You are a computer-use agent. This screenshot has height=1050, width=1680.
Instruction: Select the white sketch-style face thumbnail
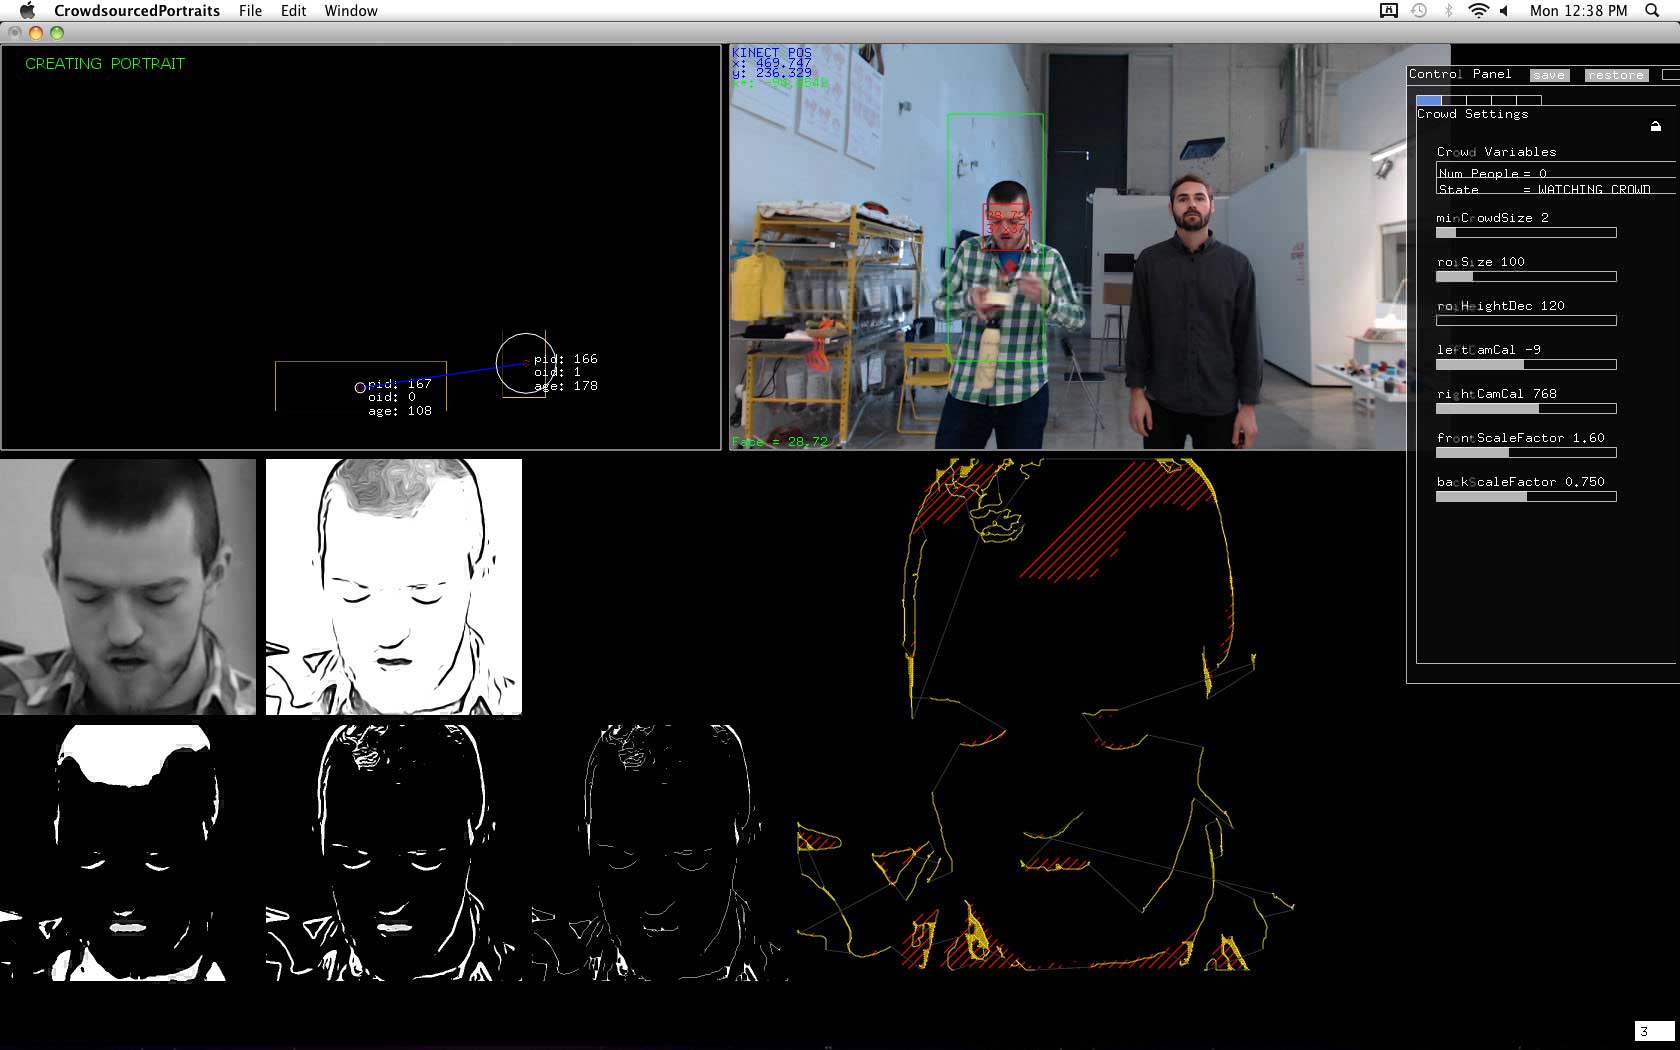tap(394, 587)
